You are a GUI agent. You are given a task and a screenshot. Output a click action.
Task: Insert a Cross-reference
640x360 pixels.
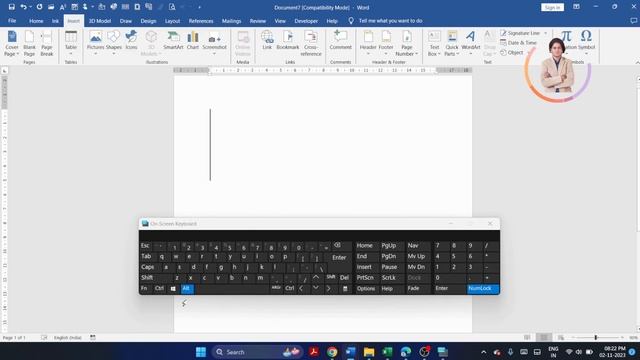(311, 43)
